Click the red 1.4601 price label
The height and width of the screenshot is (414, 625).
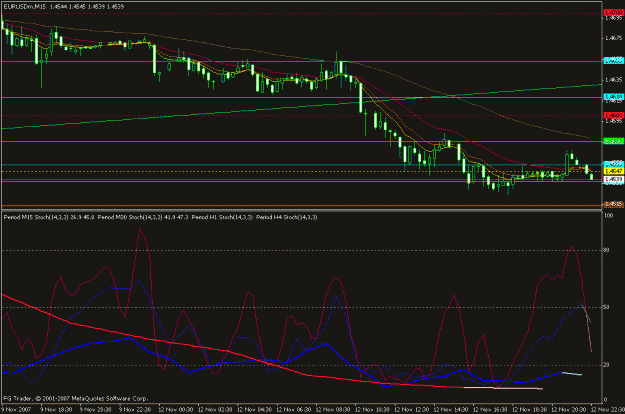(614, 115)
